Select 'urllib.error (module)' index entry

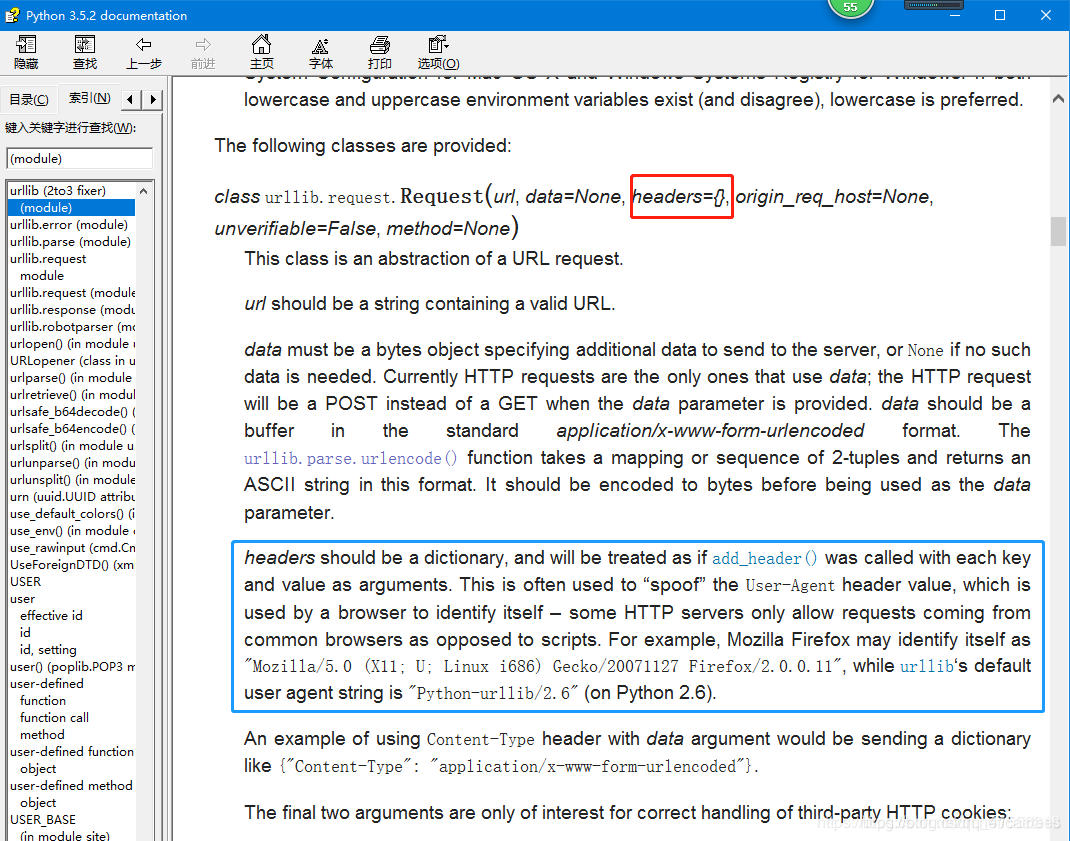coord(69,225)
